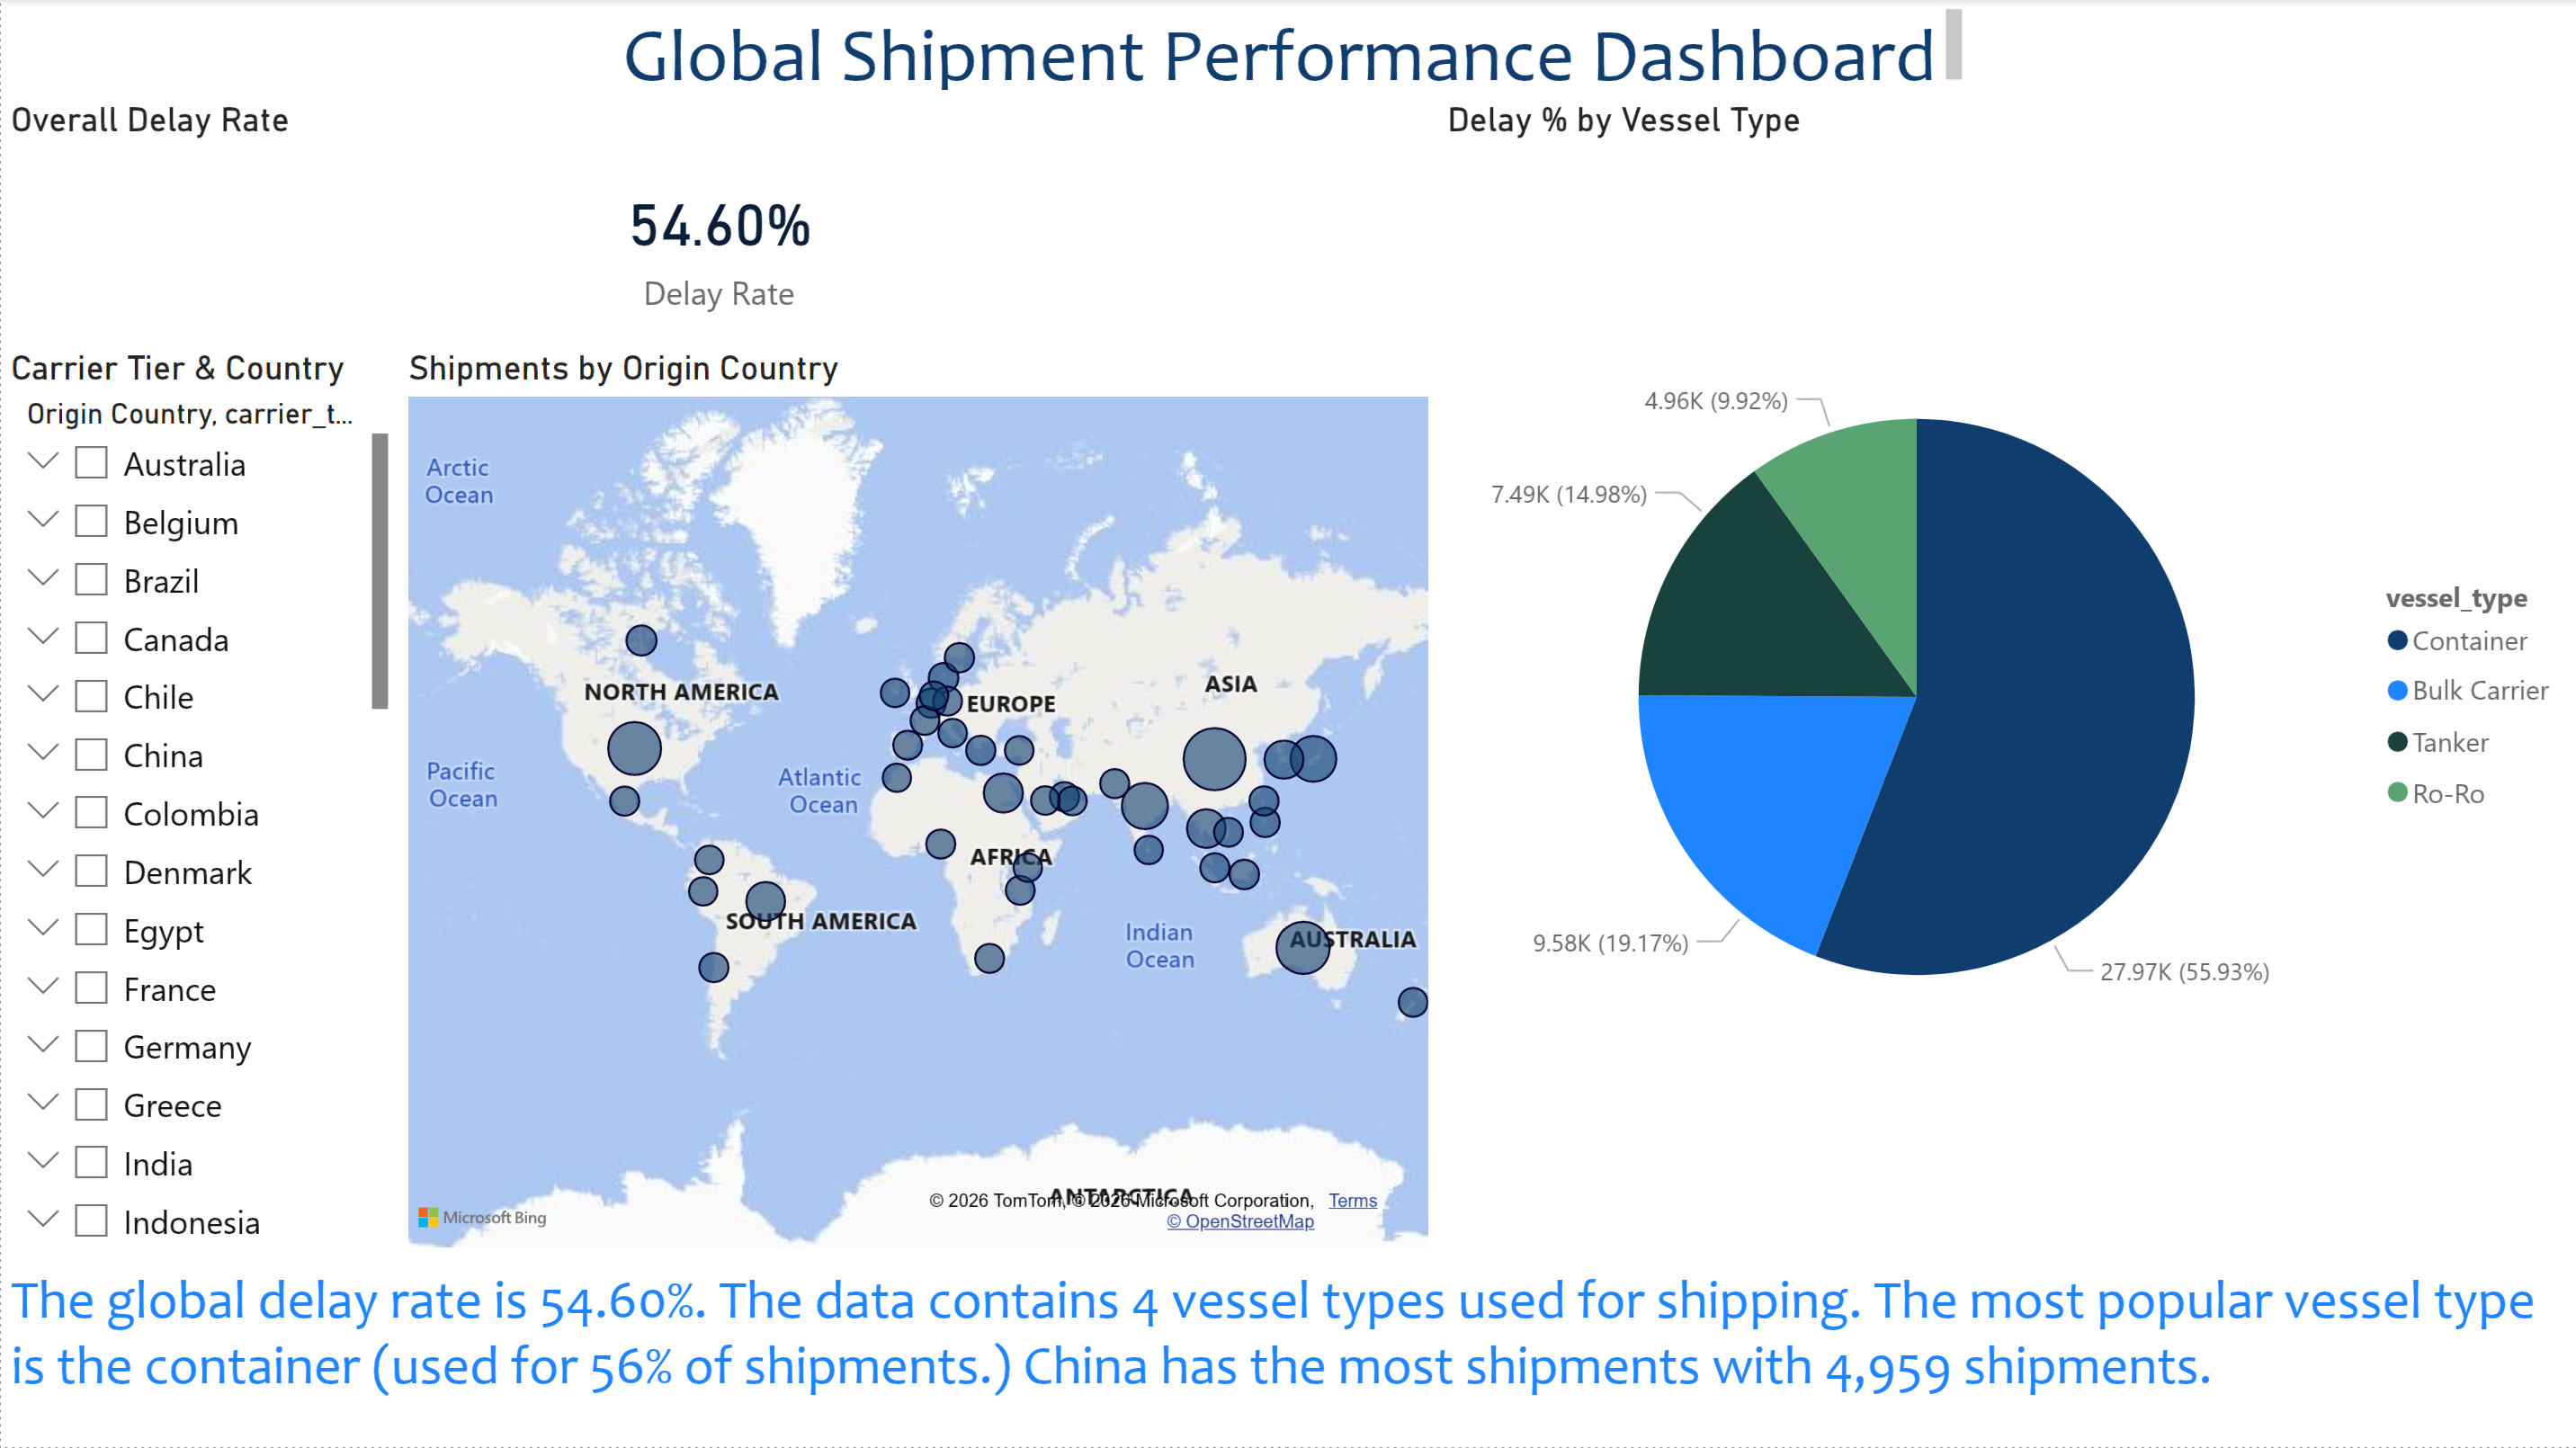The height and width of the screenshot is (1448, 2576).
Task: Check the China checkbox
Action: [91, 754]
